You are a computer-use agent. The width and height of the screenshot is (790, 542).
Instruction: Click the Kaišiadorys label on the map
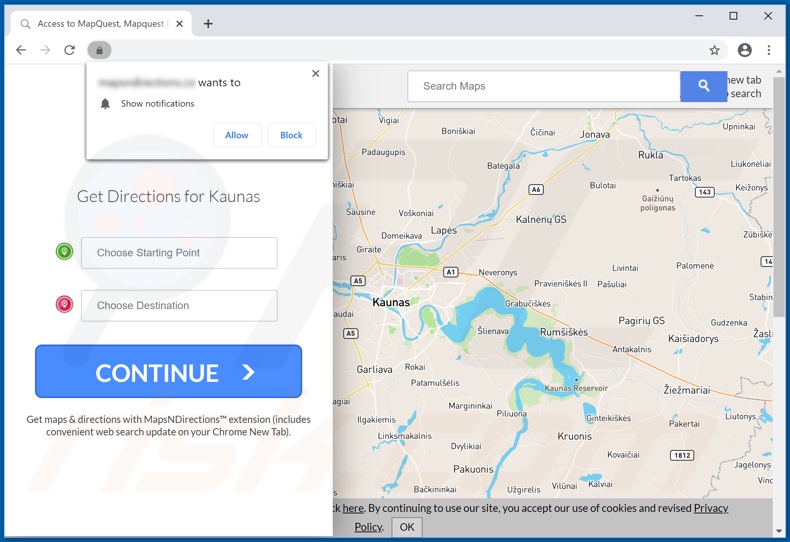(693, 338)
